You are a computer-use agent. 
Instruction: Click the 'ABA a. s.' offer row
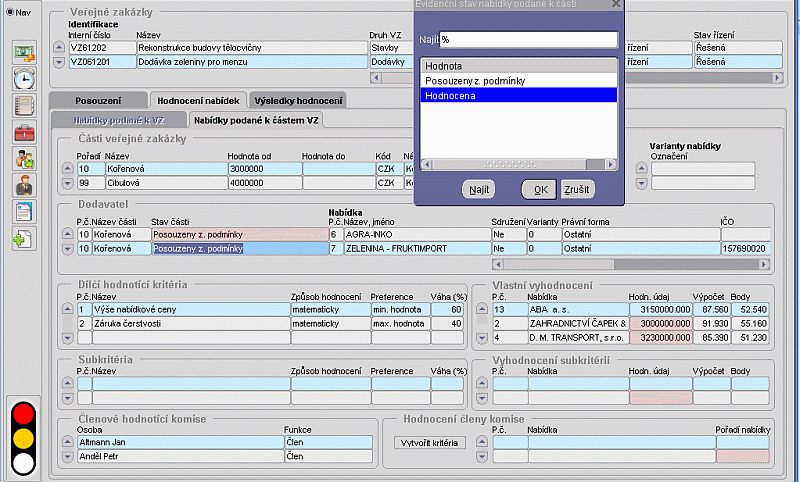[578, 310]
